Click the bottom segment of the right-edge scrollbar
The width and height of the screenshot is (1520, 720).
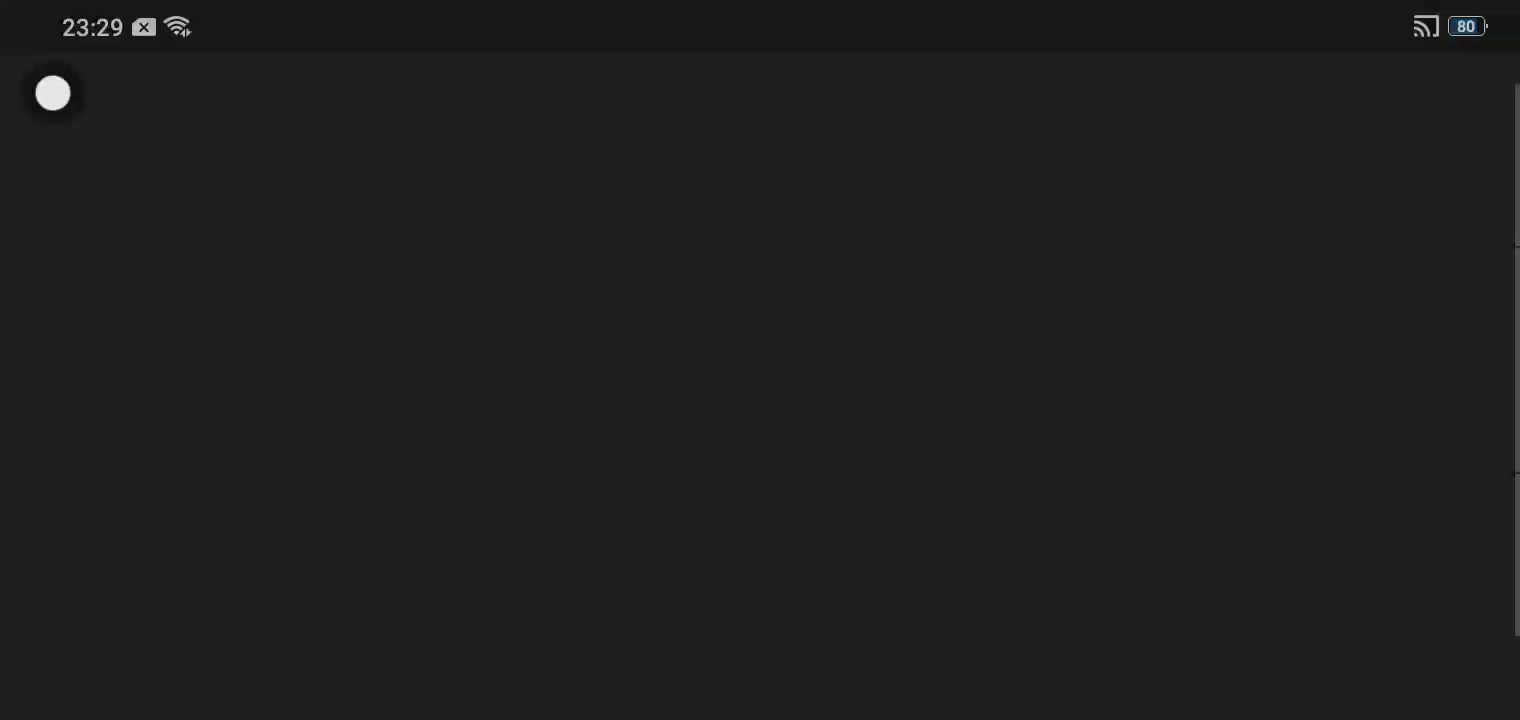pyautogui.click(x=1517, y=555)
